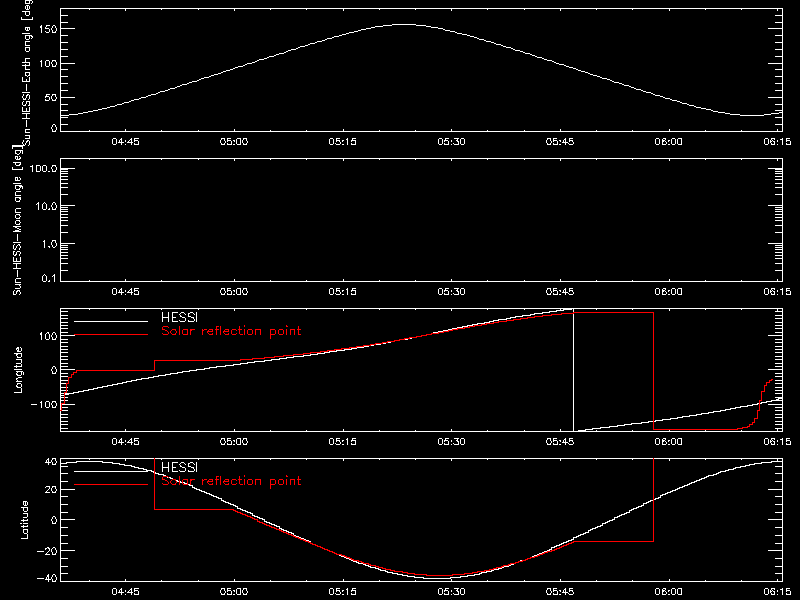Click red legend line sample in Latitude plot
The image size is (800, 600).
coord(111,484)
